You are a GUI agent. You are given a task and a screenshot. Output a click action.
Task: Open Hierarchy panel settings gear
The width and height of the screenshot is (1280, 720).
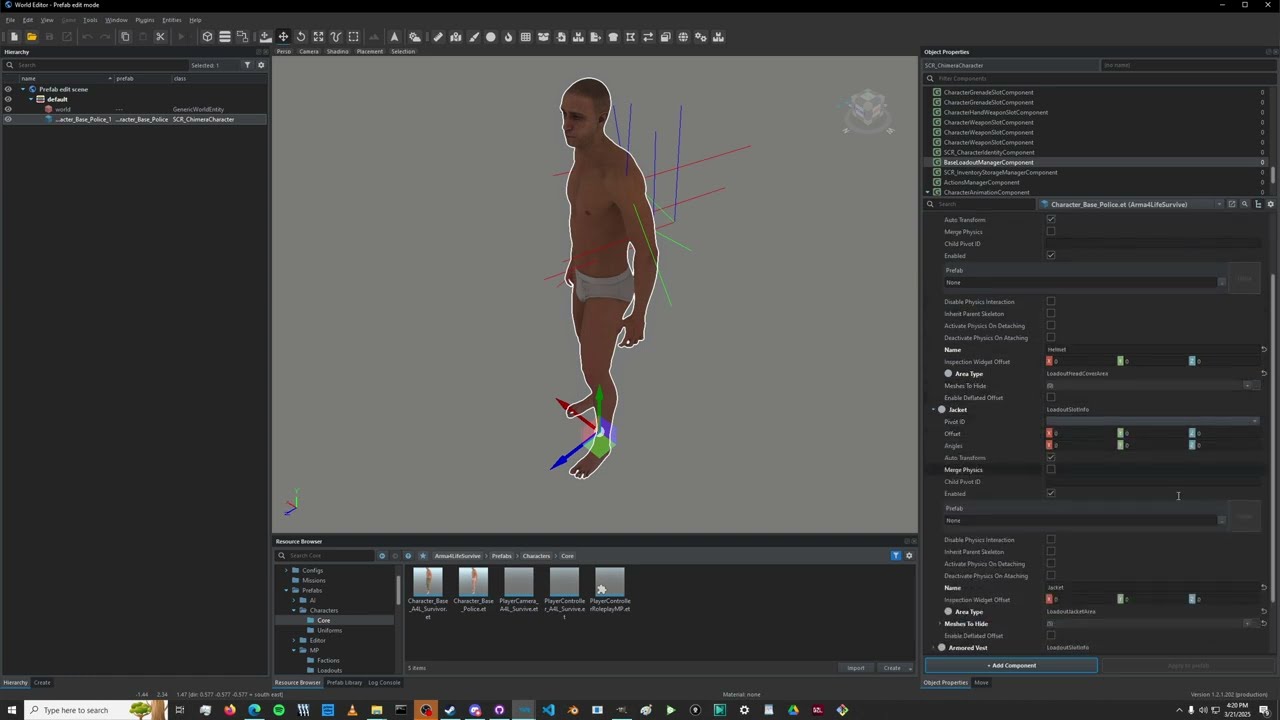coord(261,65)
